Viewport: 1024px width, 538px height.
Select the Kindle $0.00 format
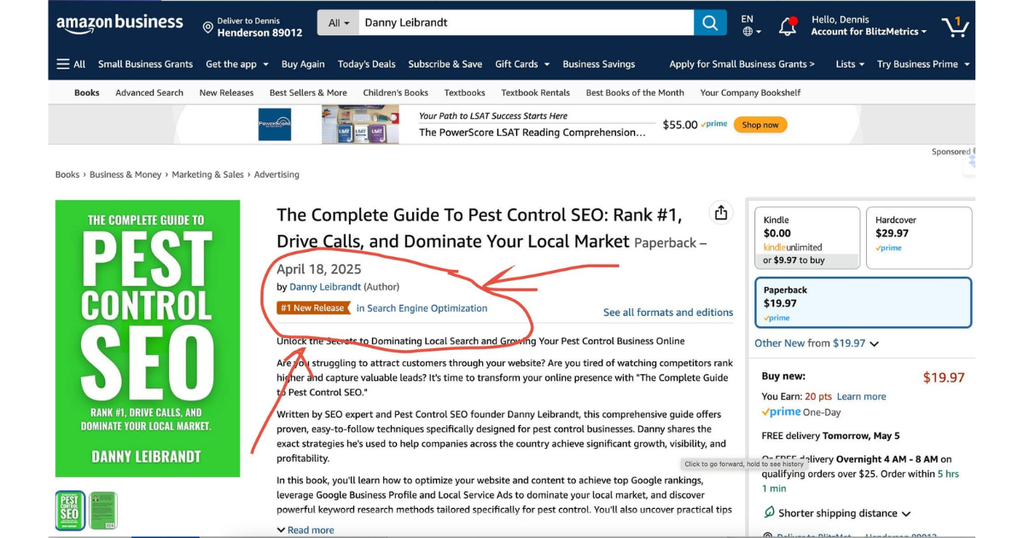pos(807,238)
